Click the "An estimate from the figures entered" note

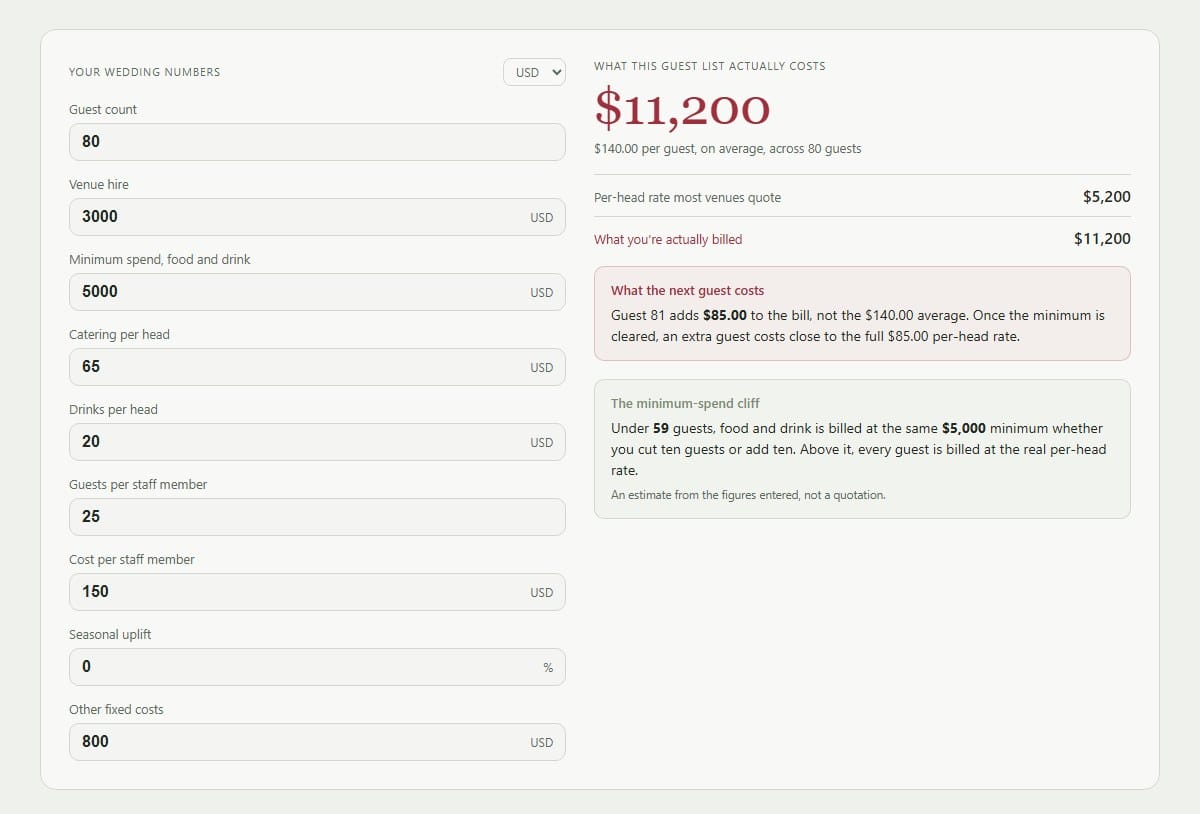click(748, 495)
